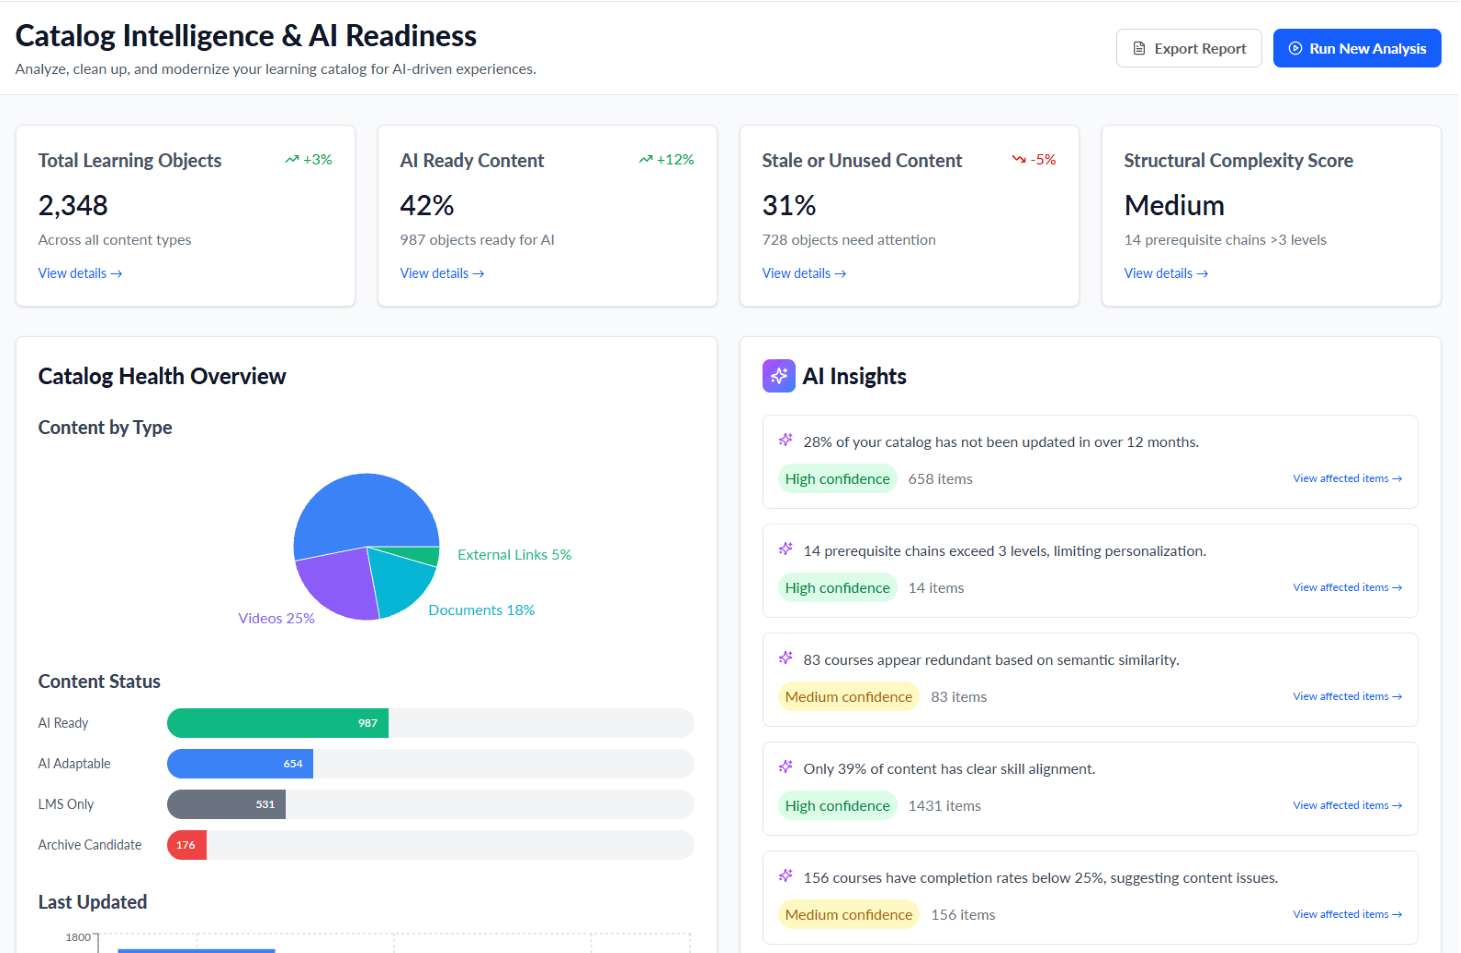Click the red Archive Candidate 176 bar
1461x953 pixels.
point(187,846)
